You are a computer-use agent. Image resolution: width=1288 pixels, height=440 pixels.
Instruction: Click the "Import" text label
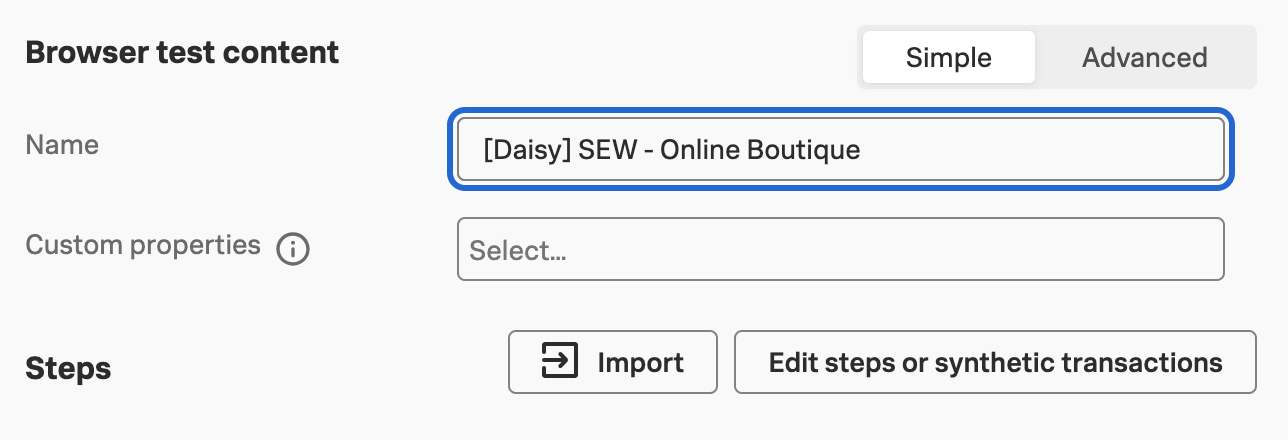(640, 362)
